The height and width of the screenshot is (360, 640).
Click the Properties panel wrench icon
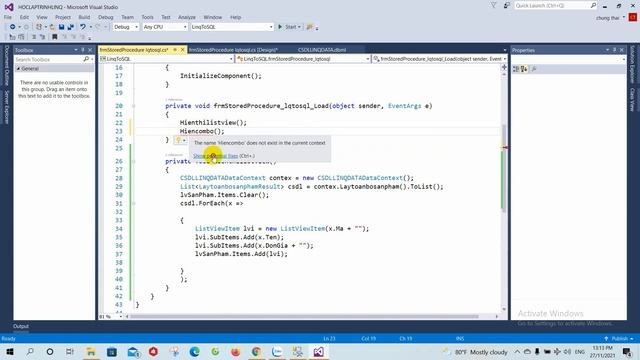pos(534,69)
